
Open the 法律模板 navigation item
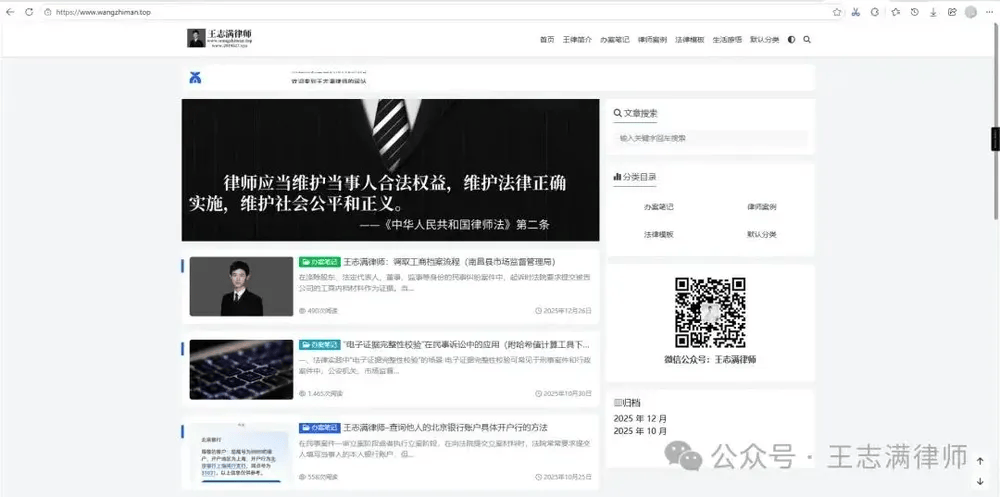tap(689, 40)
